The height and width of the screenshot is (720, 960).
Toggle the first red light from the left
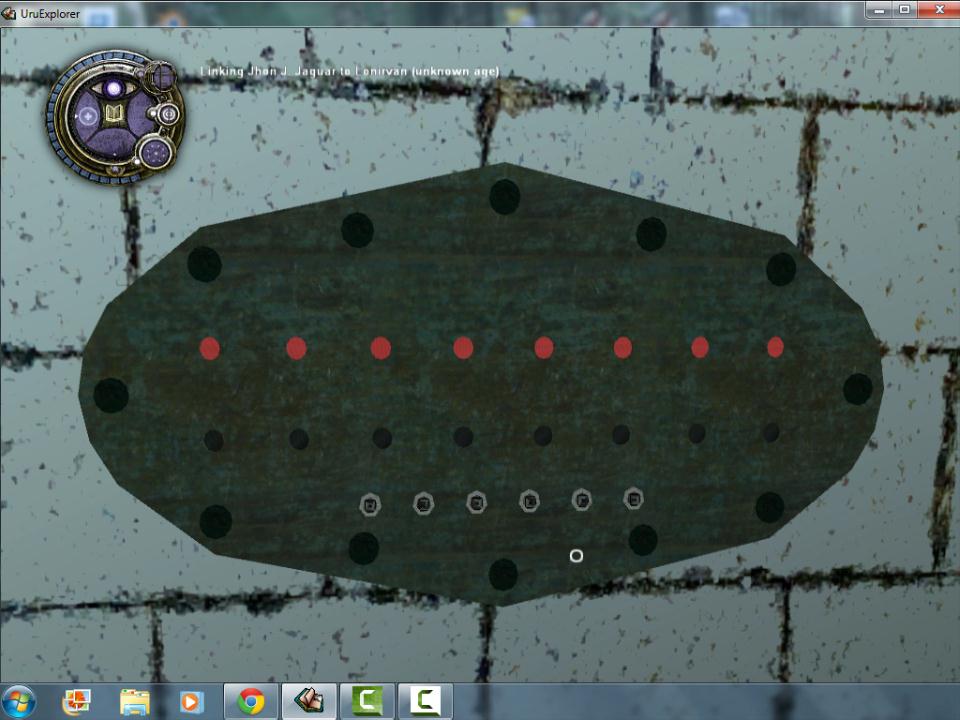tap(209, 348)
